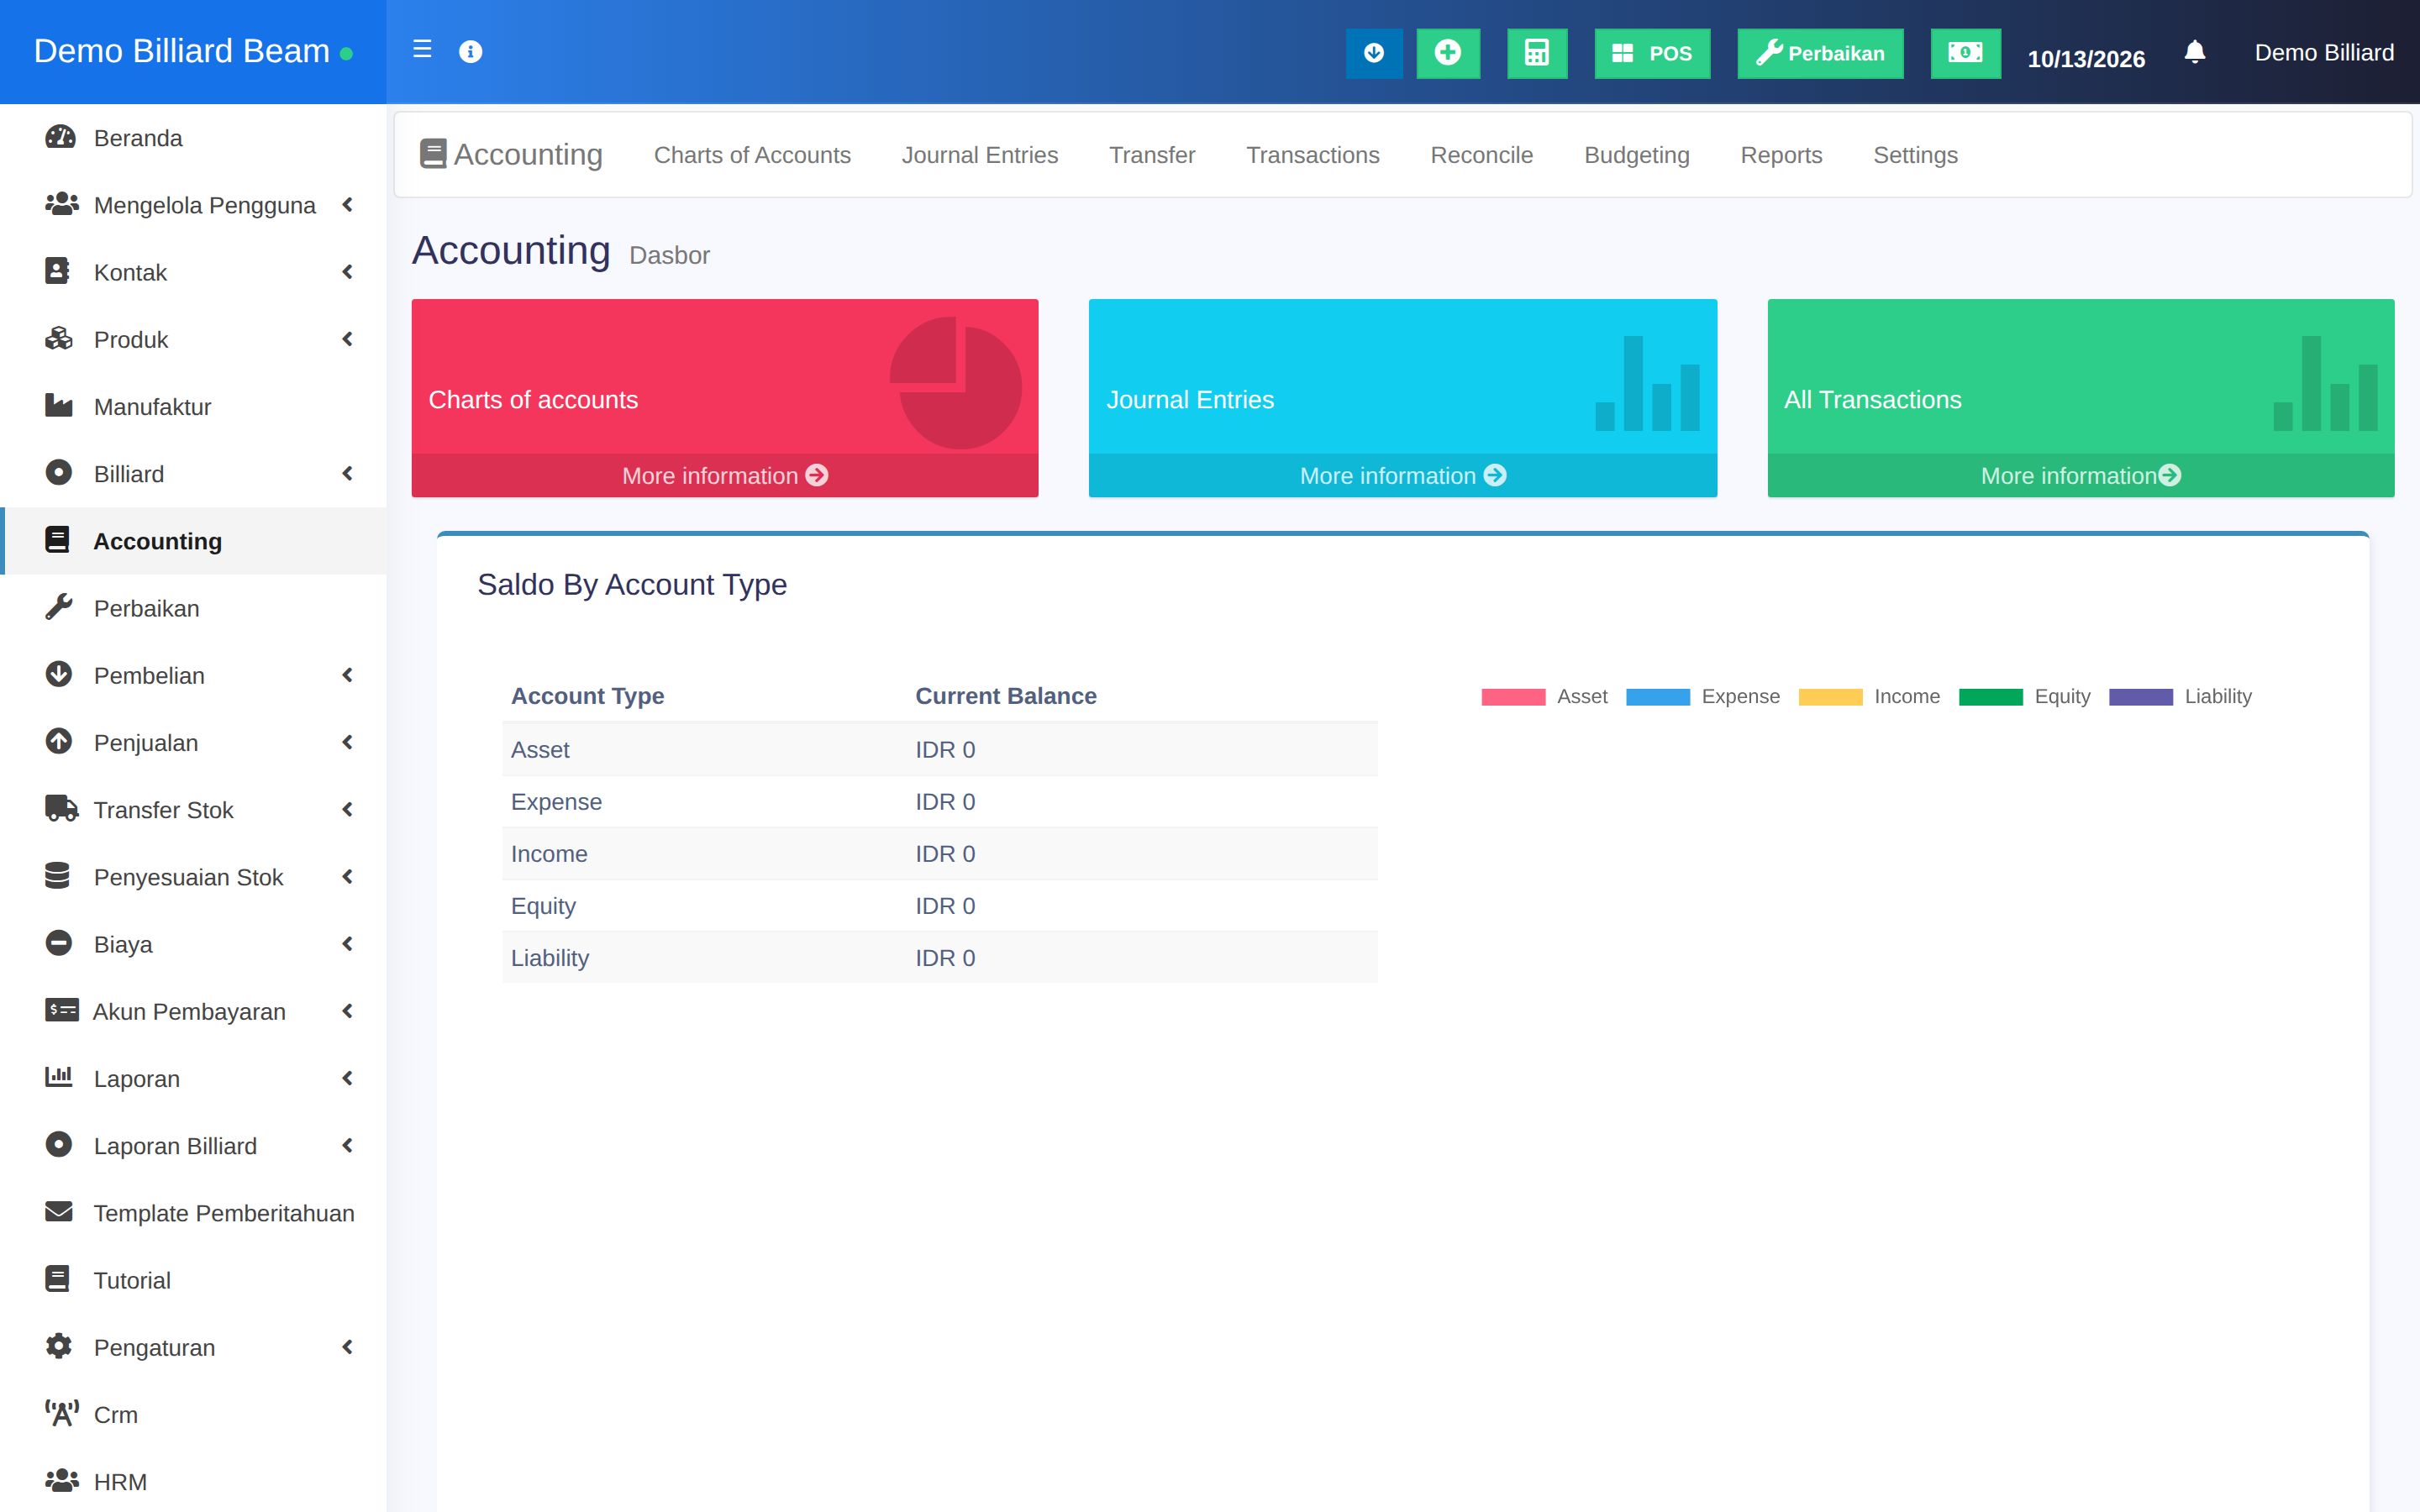Go to the Reconcile tab
2420x1512 pixels.
click(x=1481, y=155)
